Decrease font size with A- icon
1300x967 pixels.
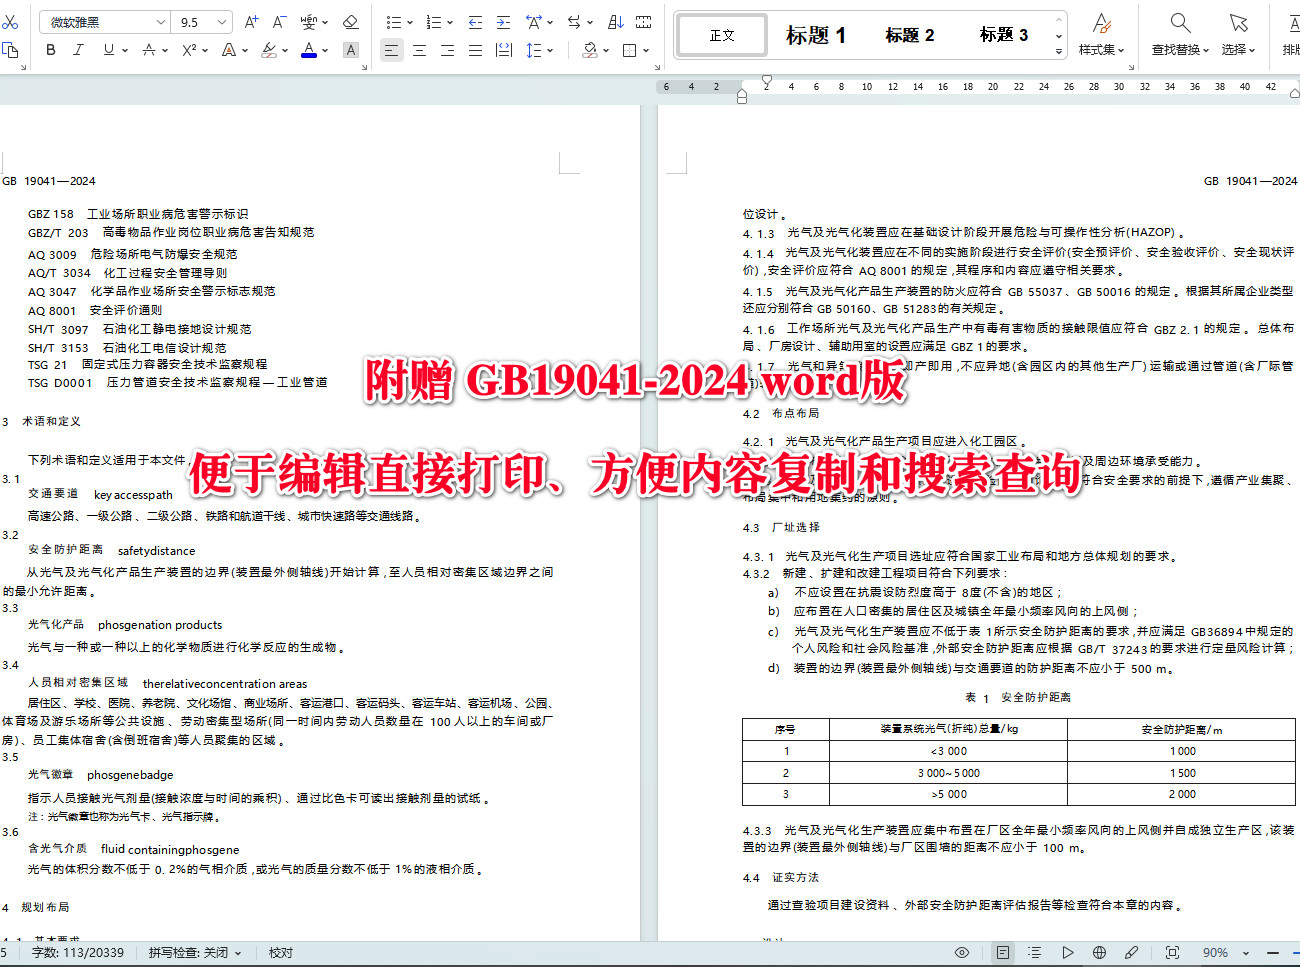tap(279, 22)
